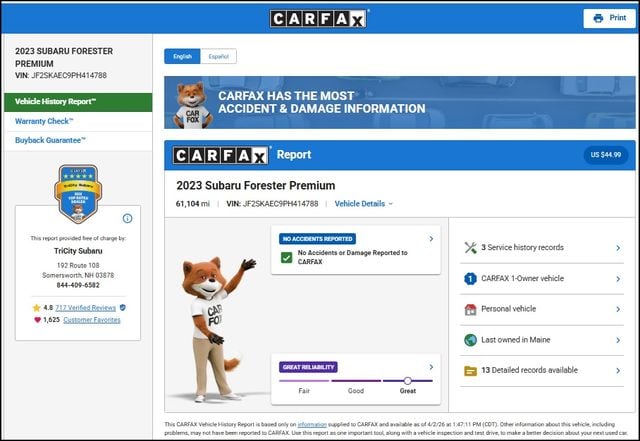Click the printer icon in header
The image size is (640, 441).
click(x=598, y=18)
